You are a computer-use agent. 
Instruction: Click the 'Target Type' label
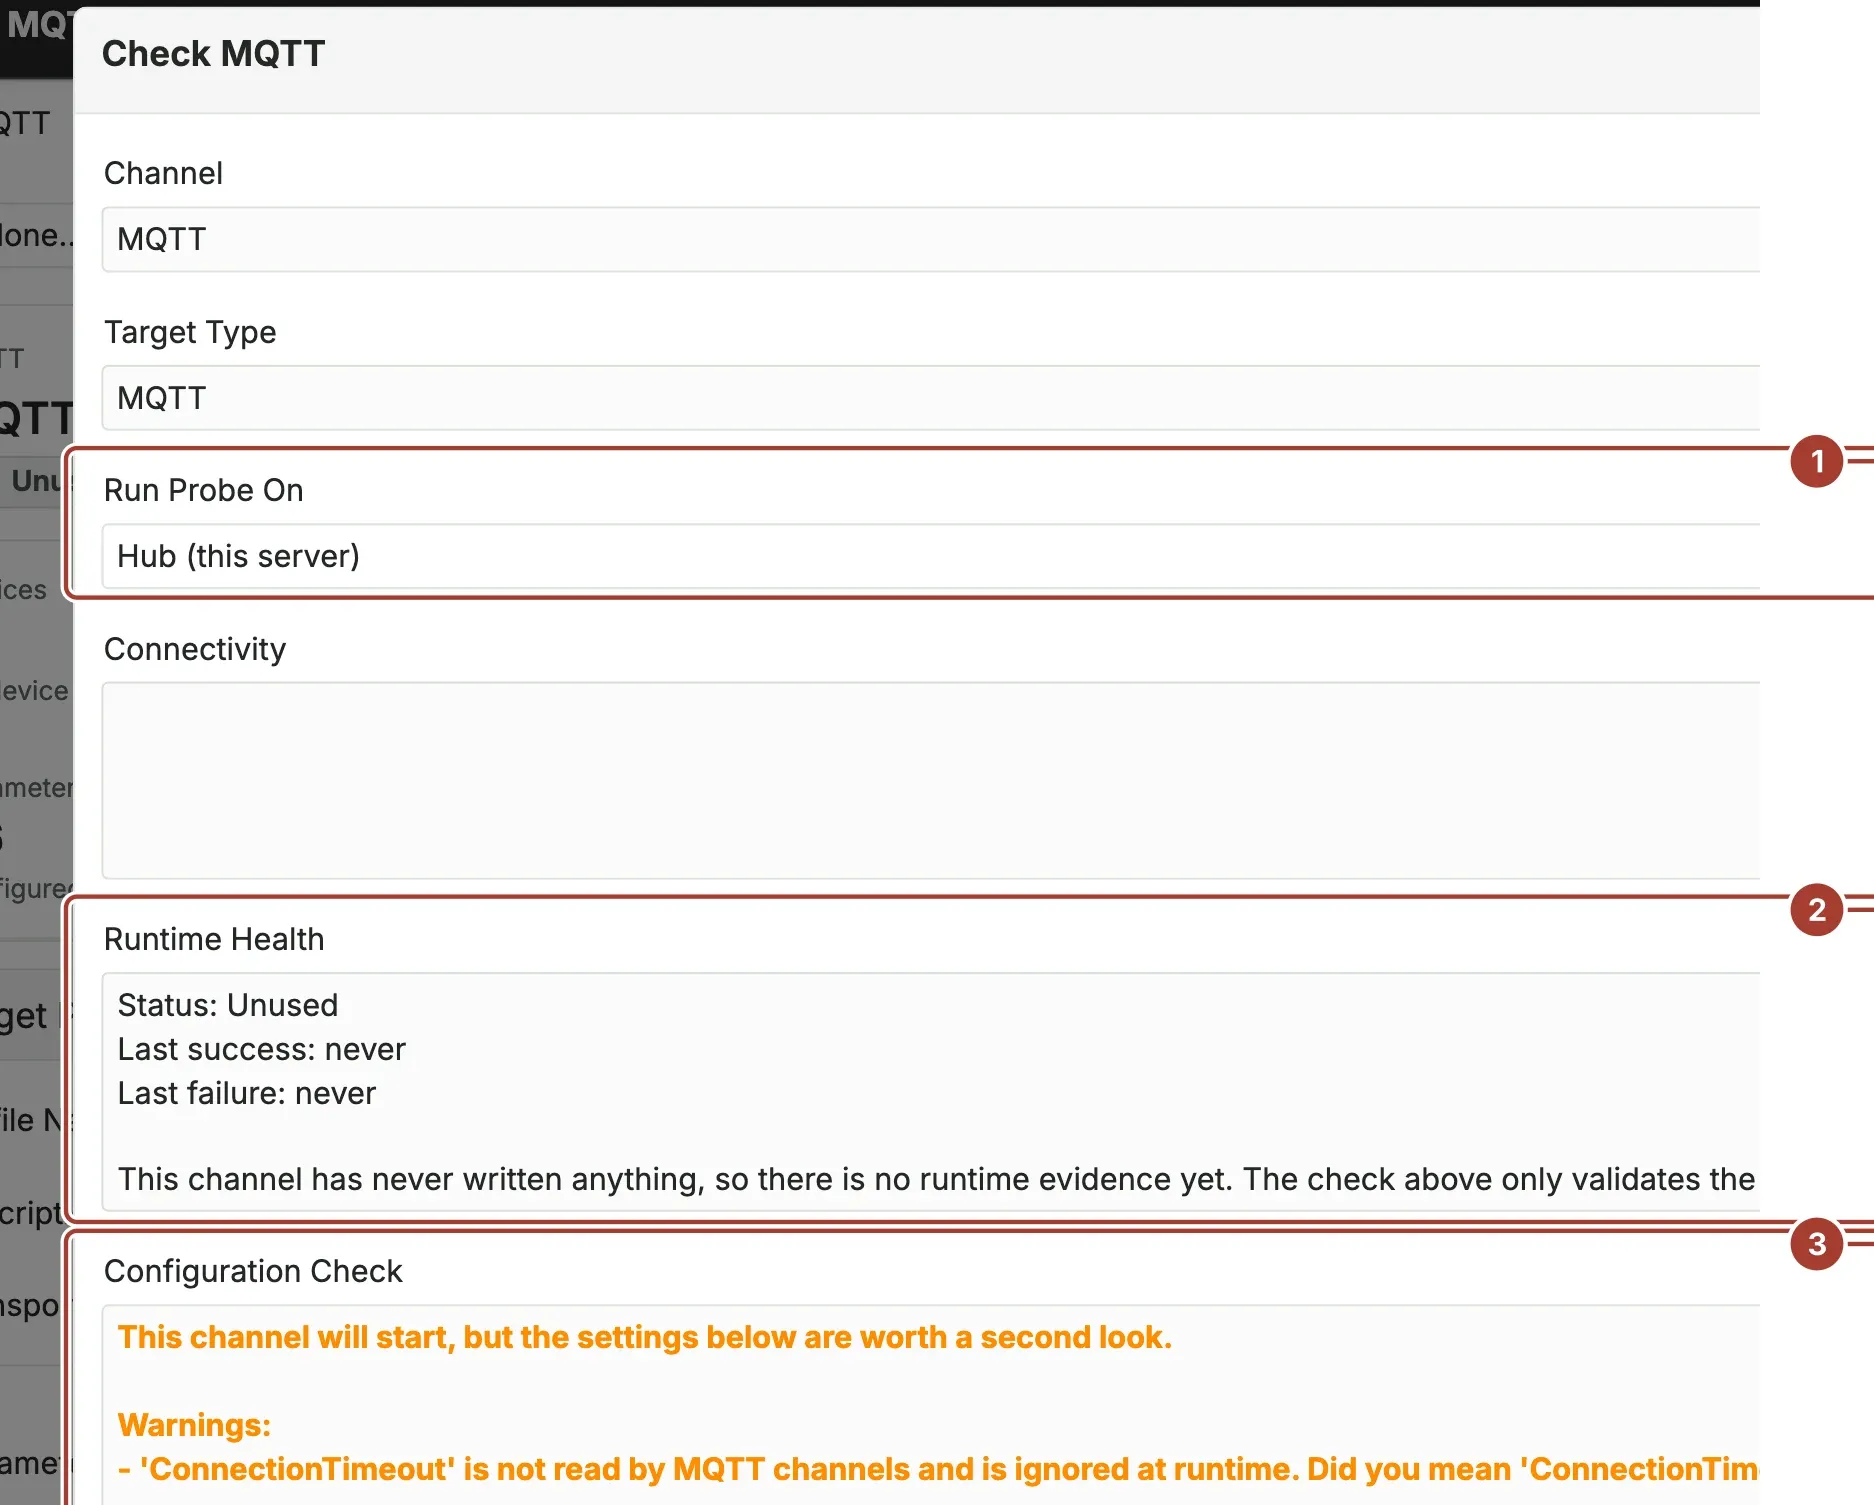click(x=190, y=332)
